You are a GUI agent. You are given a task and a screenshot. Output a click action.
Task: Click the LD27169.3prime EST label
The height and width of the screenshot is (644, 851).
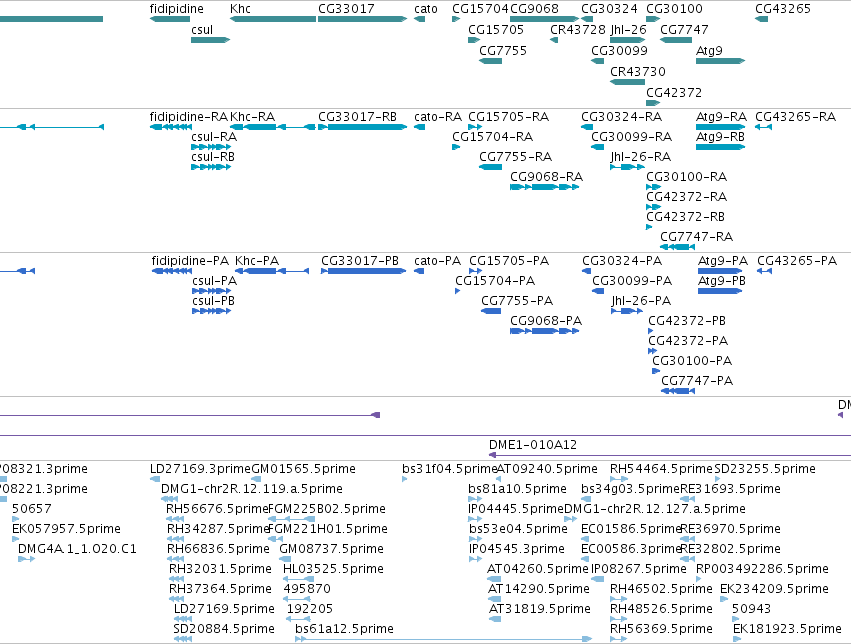coord(200,469)
